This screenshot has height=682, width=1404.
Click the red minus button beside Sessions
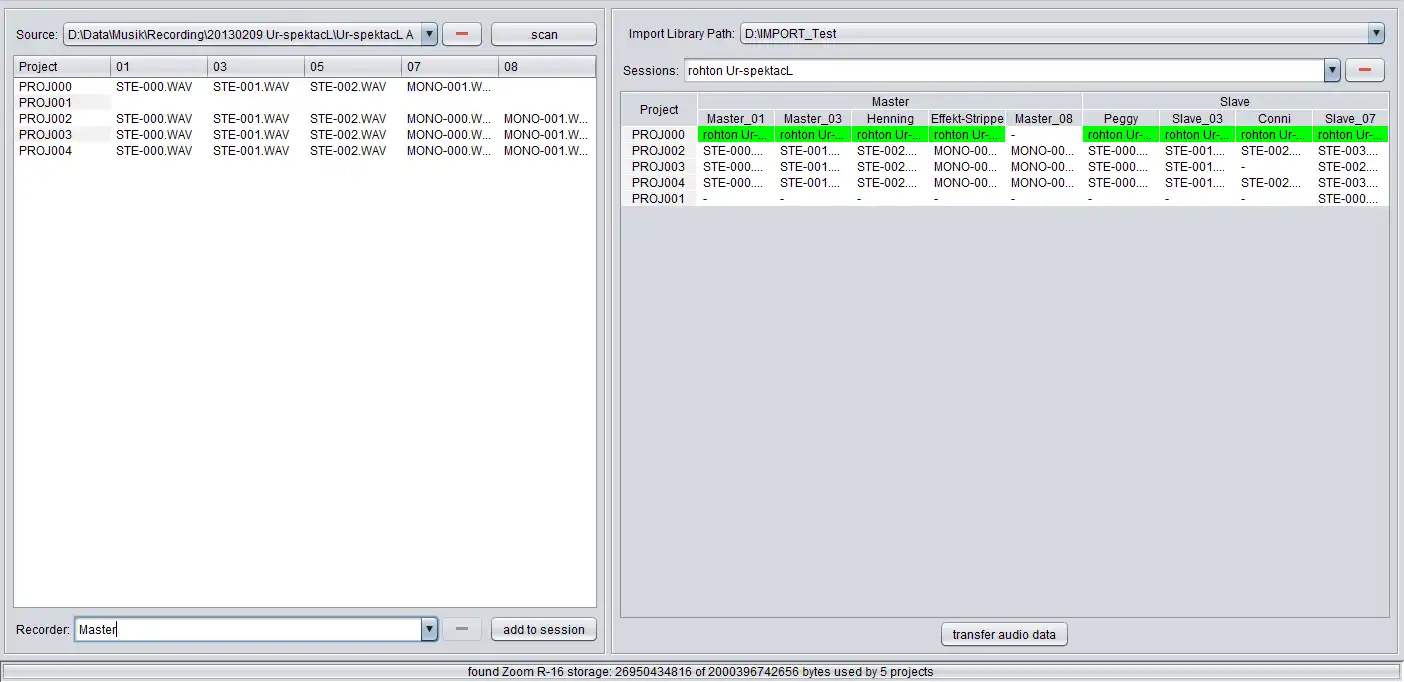pos(1365,70)
